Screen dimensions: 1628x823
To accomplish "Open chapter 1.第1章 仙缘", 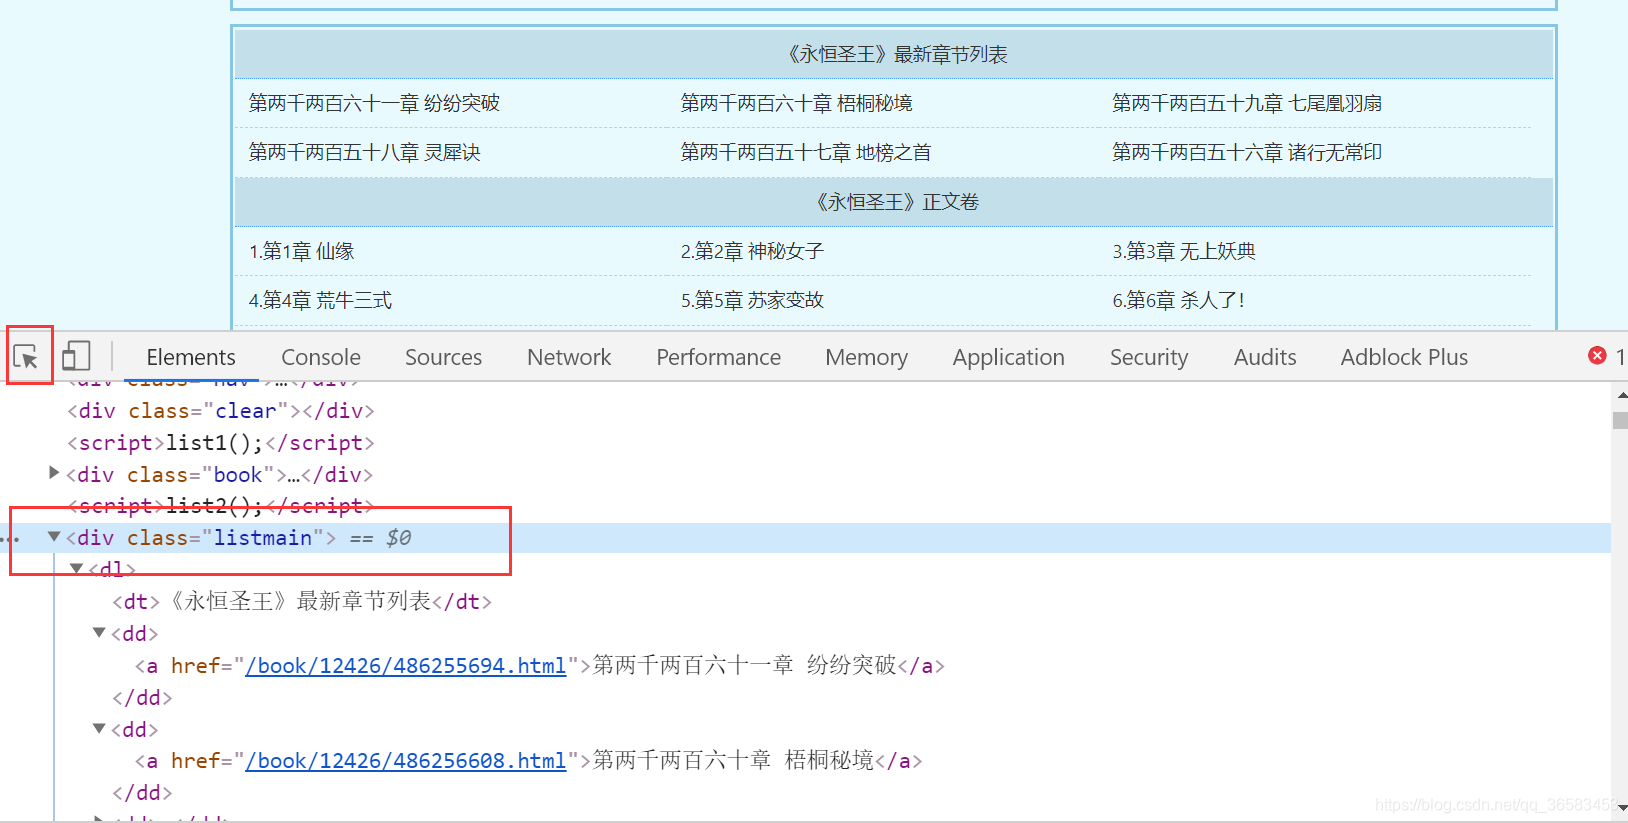I will click(302, 251).
